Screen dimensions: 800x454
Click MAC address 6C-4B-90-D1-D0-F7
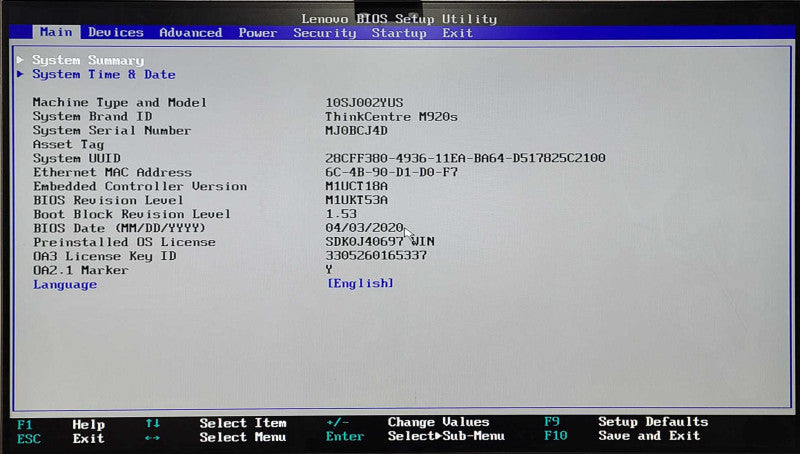pos(391,172)
